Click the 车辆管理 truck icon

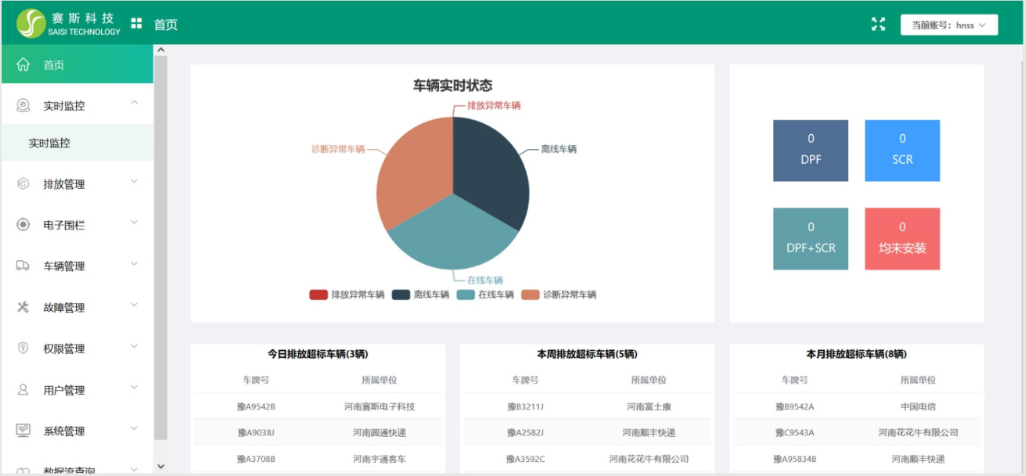click(23, 266)
